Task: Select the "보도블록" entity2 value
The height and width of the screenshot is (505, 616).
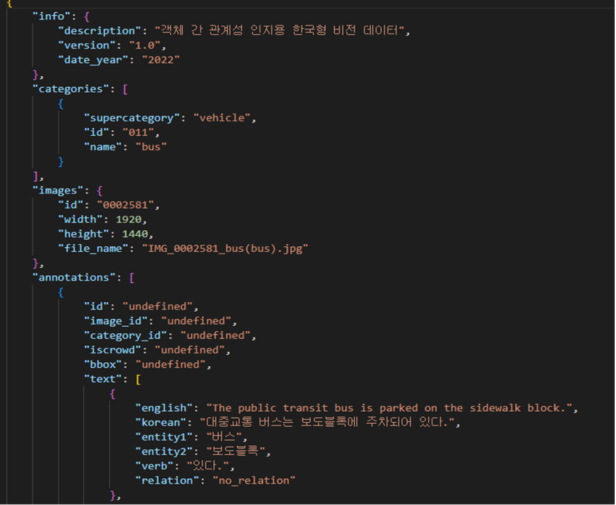Action: point(235,451)
